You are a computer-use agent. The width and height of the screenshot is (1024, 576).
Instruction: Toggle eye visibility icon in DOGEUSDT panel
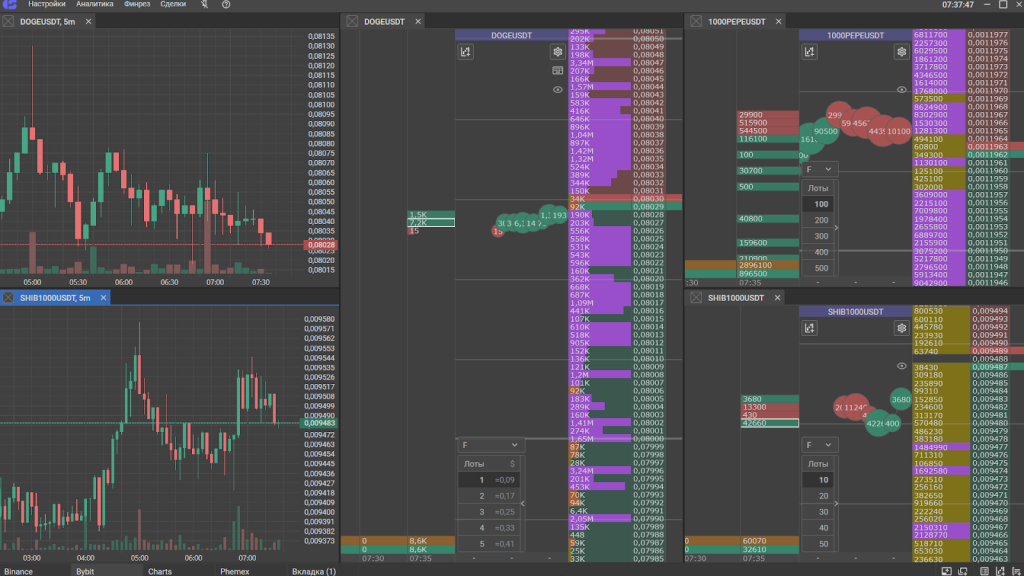click(558, 90)
